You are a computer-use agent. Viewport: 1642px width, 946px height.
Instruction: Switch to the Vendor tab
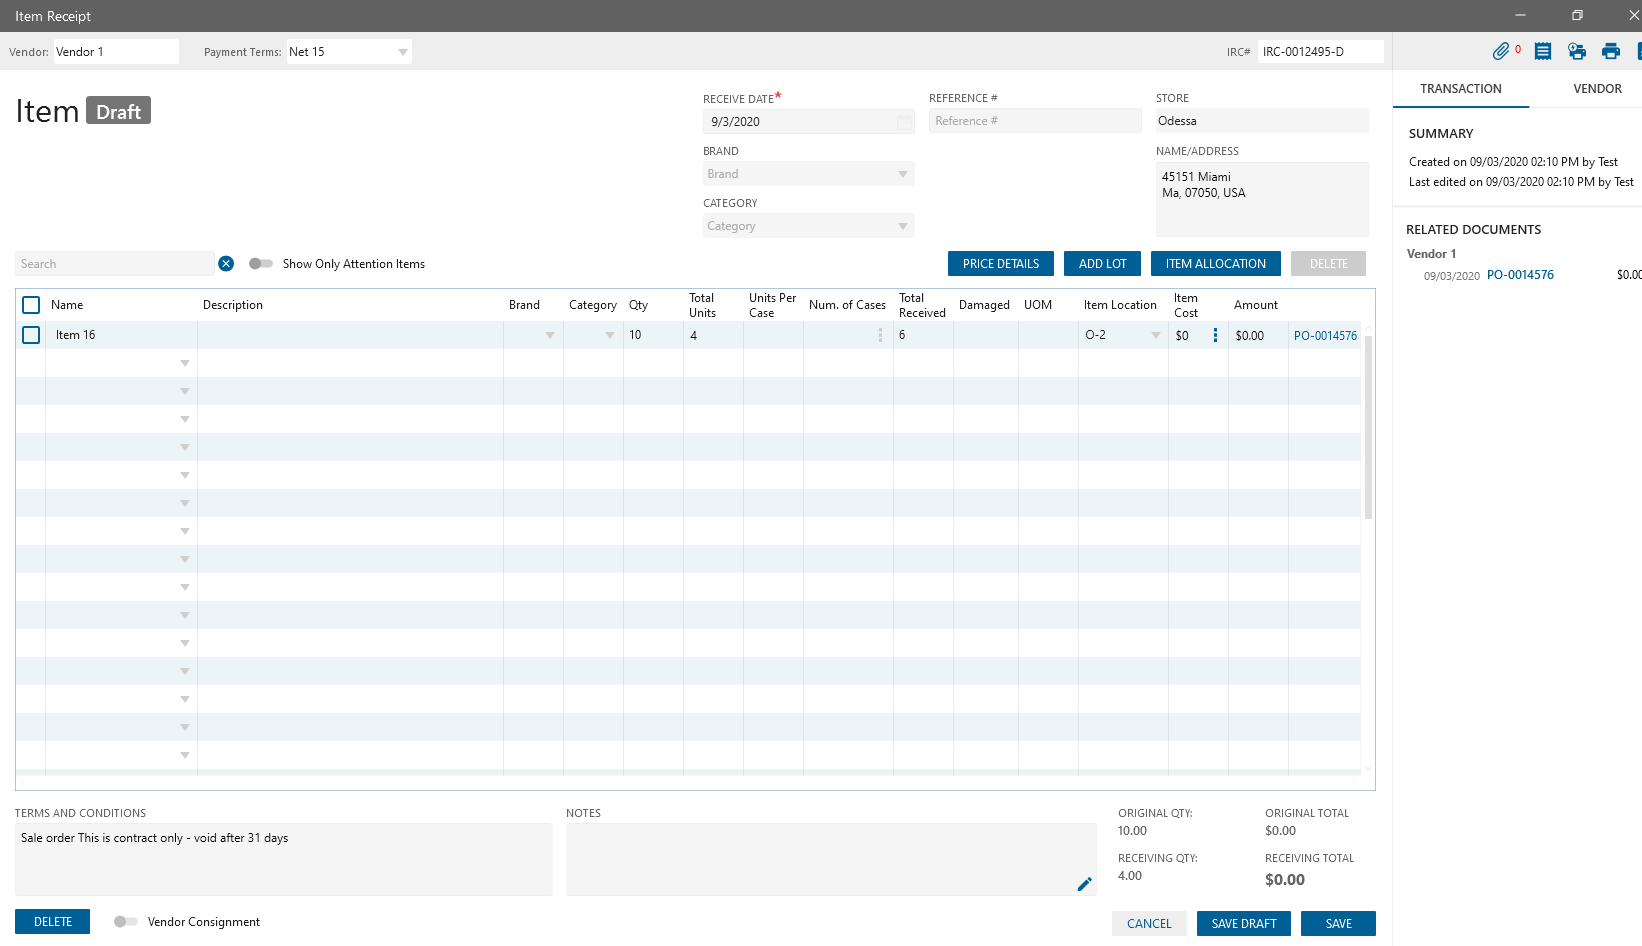click(1597, 89)
